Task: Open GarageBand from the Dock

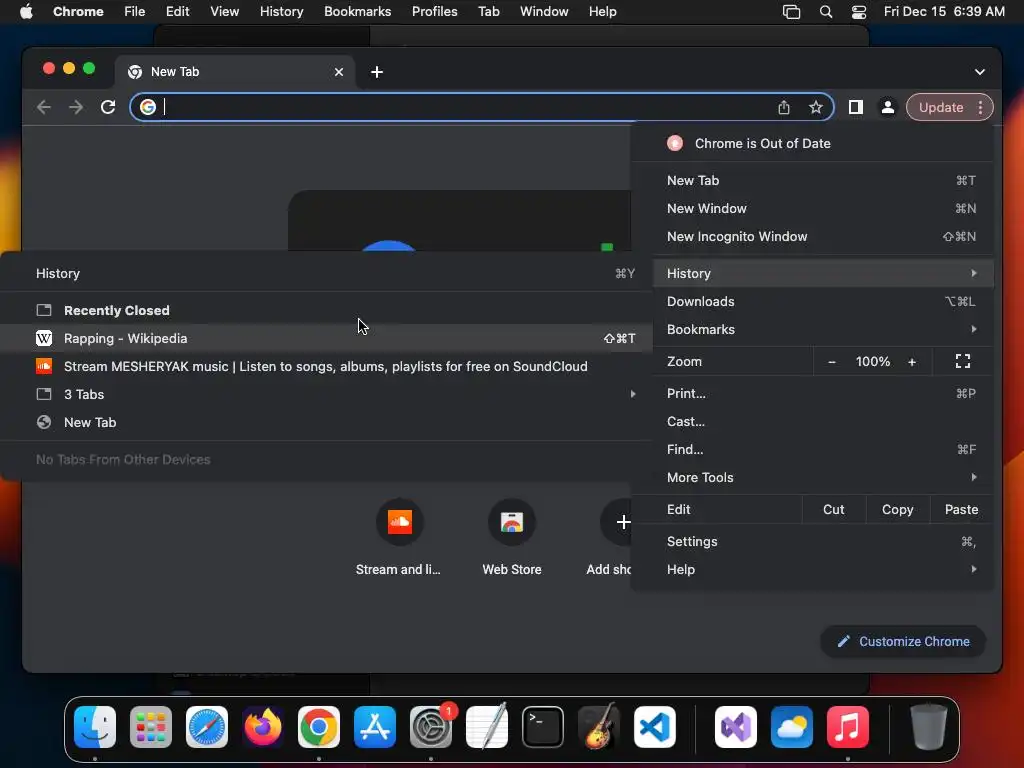Action: tap(598, 727)
